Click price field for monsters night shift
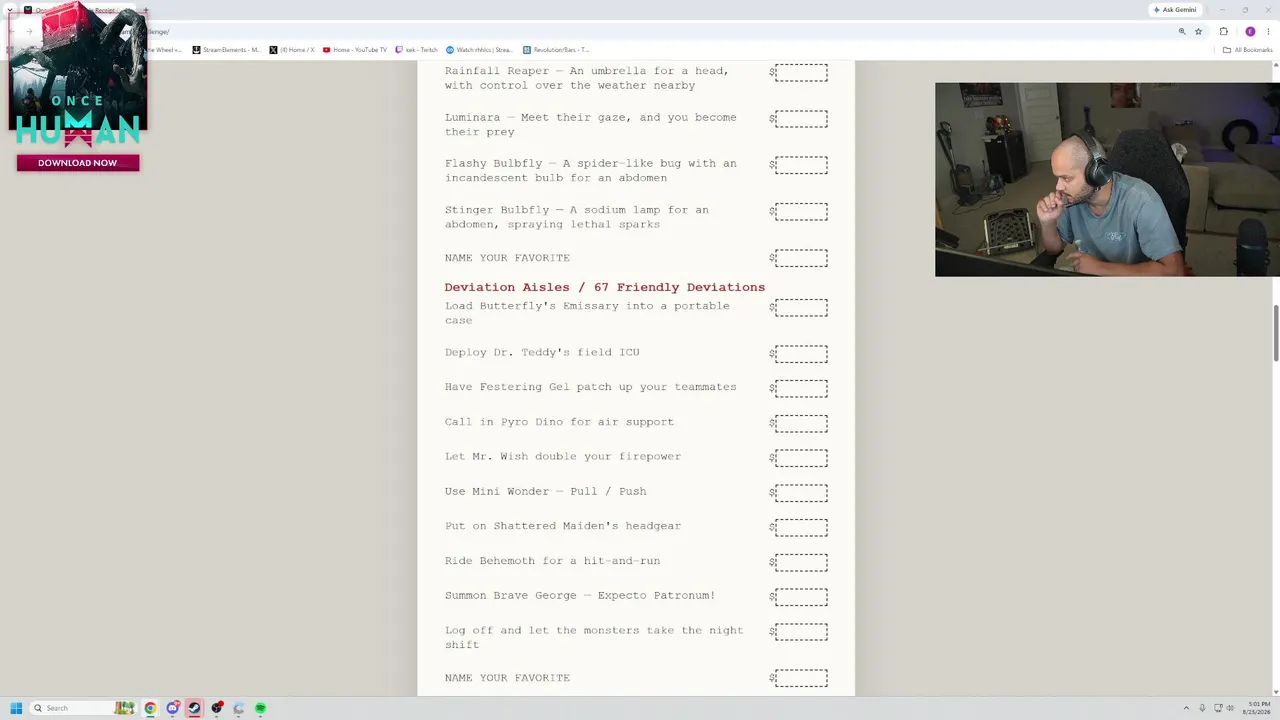This screenshot has width=1280, height=720. (801, 632)
